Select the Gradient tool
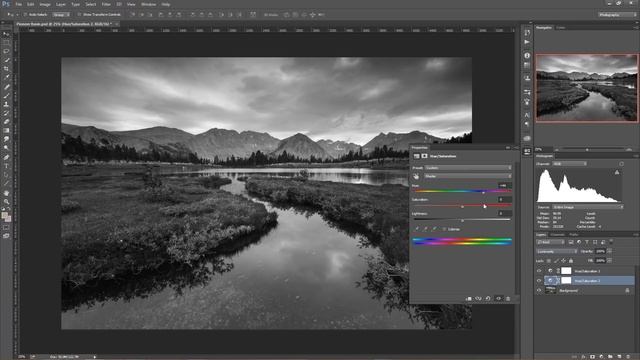The height and width of the screenshot is (360, 640). (x=6, y=131)
